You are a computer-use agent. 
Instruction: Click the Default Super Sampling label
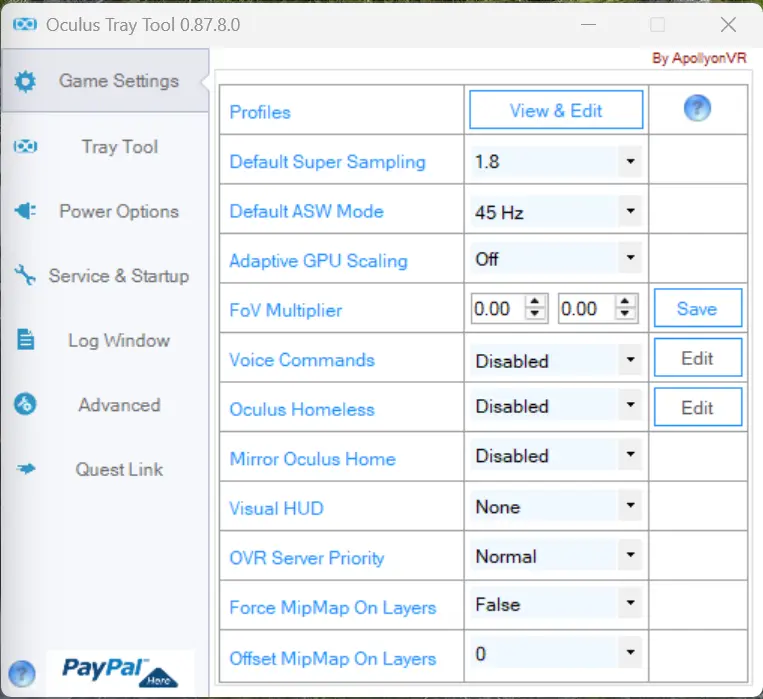(327, 162)
